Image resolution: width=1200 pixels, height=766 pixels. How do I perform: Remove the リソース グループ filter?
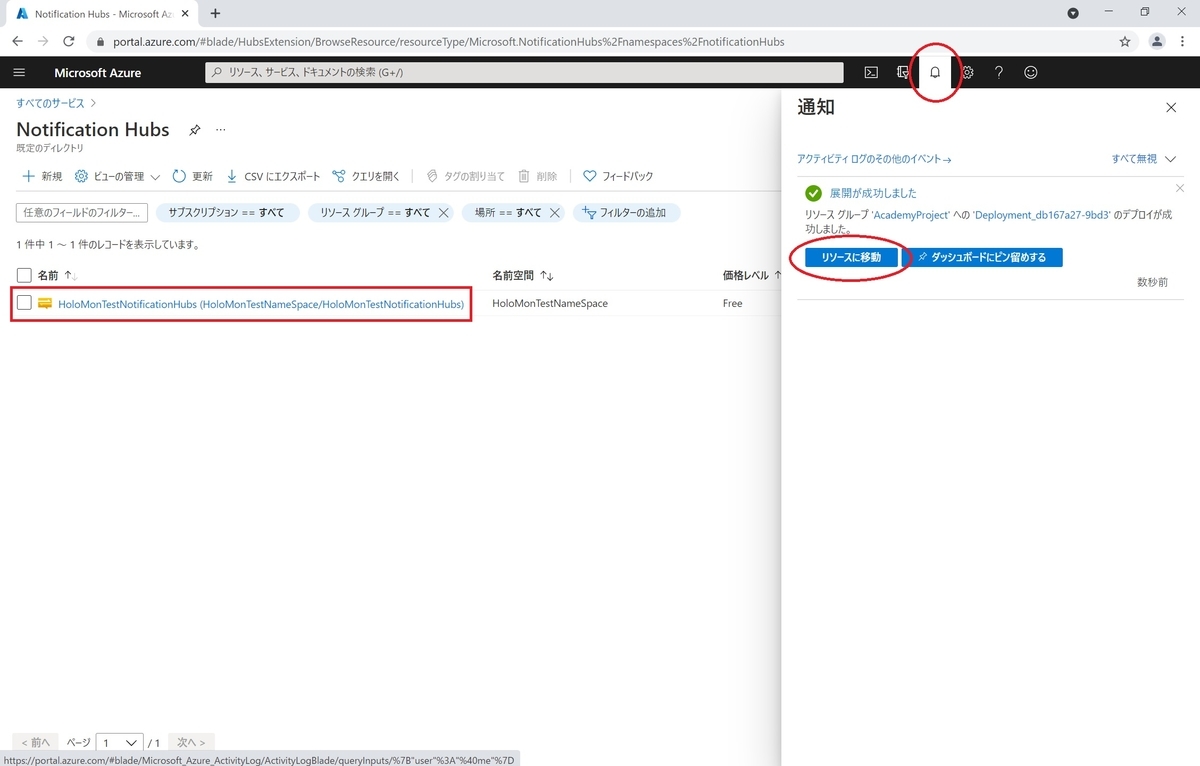point(443,213)
